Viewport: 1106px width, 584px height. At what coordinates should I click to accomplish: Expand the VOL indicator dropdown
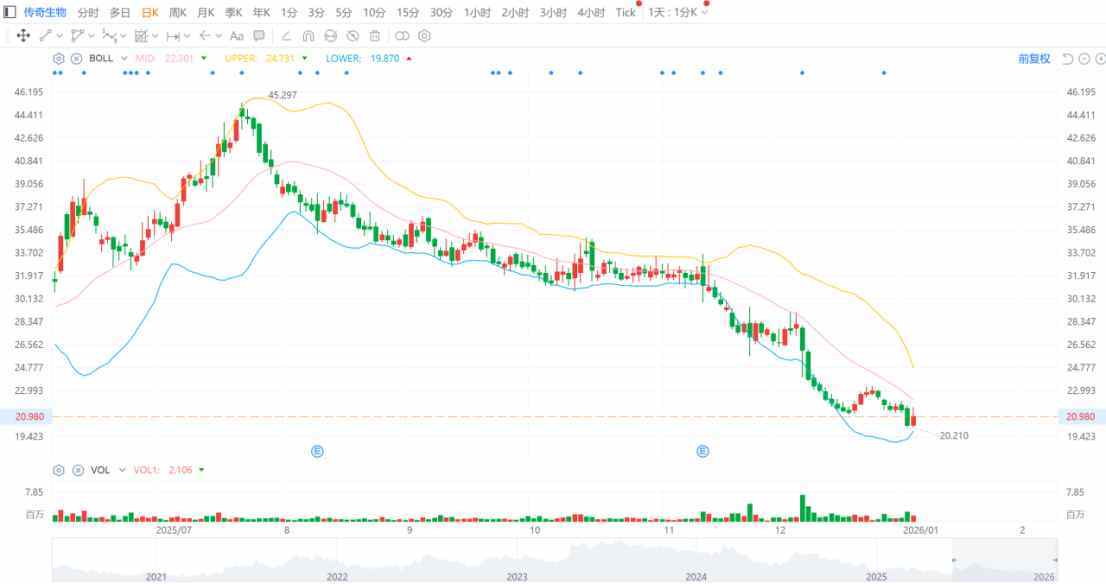[x=122, y=470]
